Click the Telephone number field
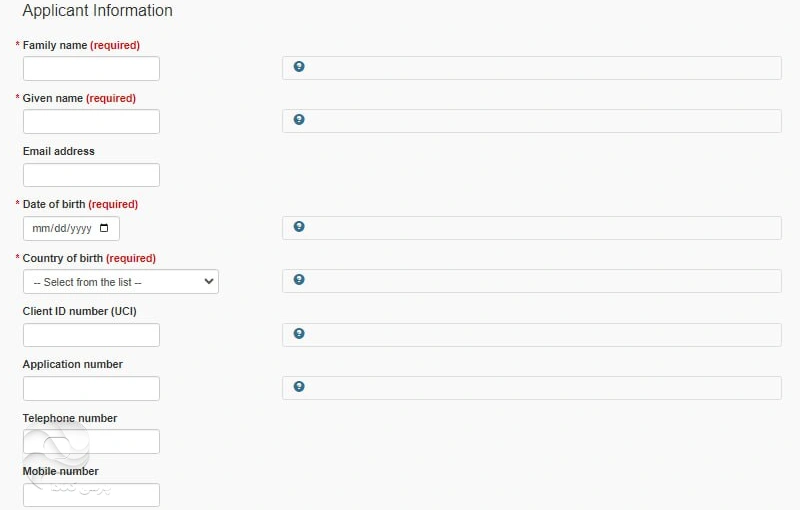Image resolution: width=800 pixels, height=510 pixels. click(x=91, y=442)
